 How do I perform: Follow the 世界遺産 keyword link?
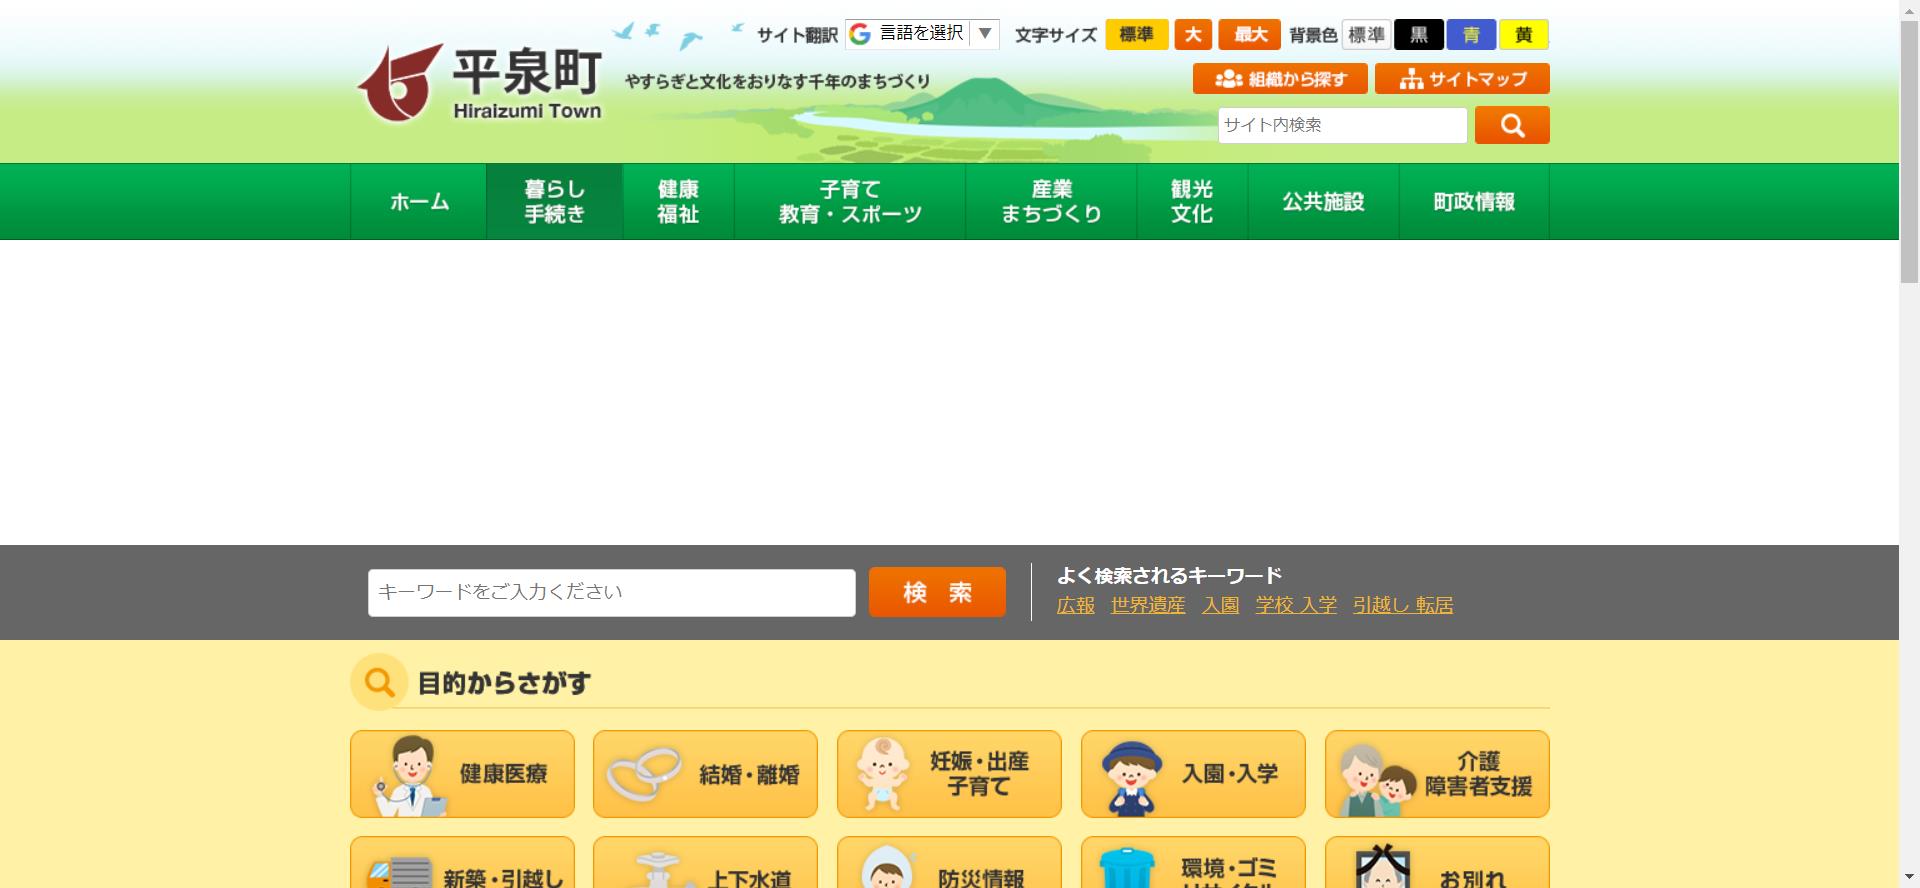point(1148,606)
